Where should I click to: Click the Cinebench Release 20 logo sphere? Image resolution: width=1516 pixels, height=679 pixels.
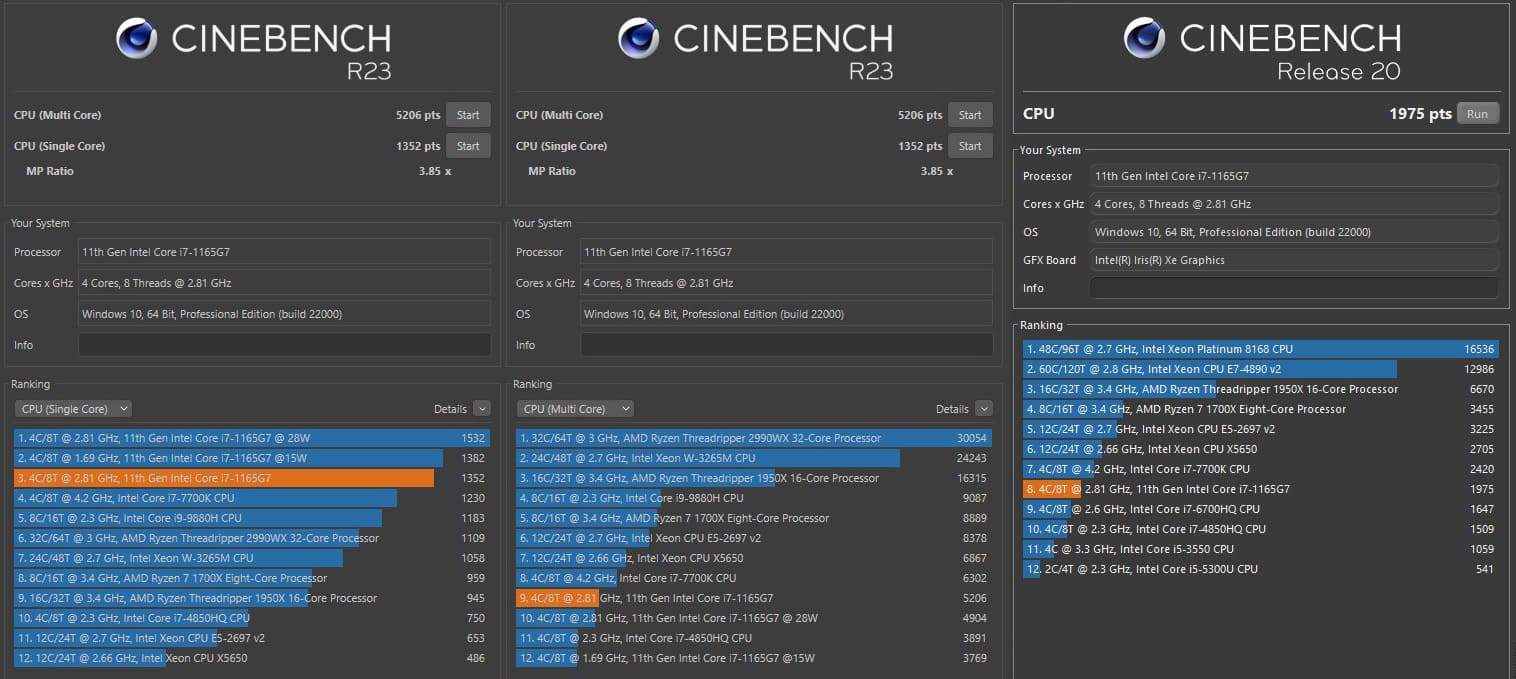click(1144, 38)
